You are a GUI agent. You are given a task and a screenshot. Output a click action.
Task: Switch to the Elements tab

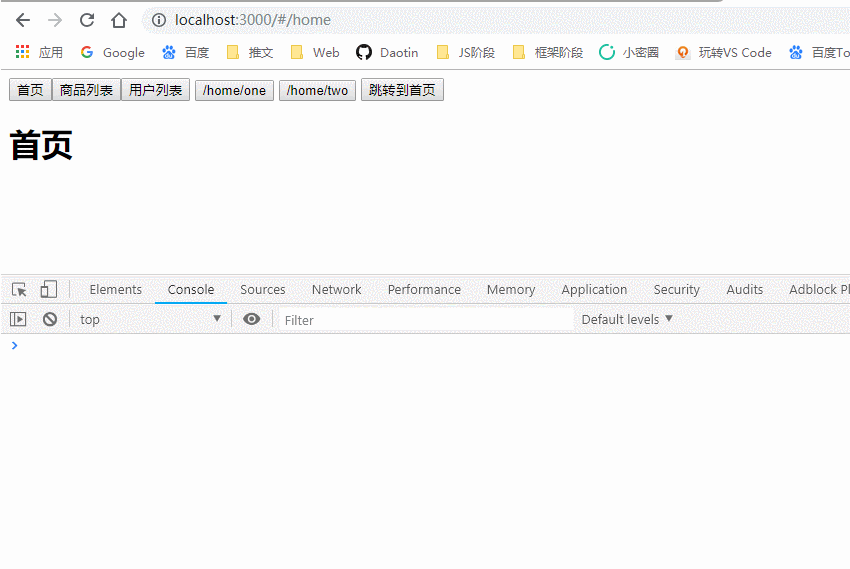click(x=116, y=290)
